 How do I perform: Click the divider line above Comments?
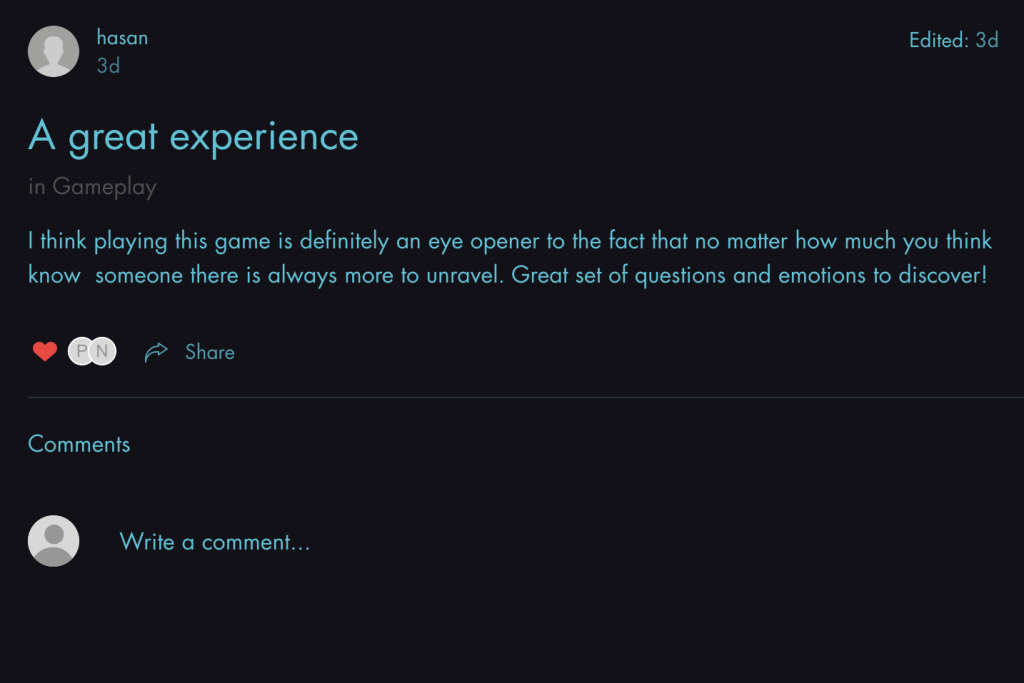pyautogui.click(x=526, y=397)
